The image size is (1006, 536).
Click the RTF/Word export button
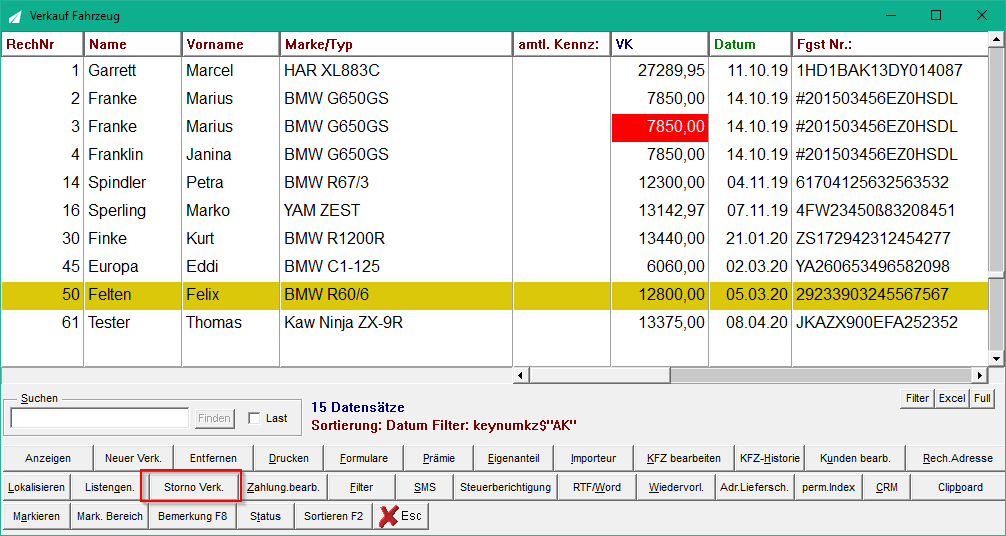pyautogui.click(x=597, y=487)
